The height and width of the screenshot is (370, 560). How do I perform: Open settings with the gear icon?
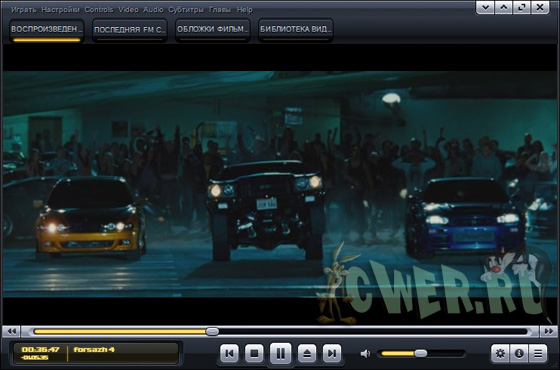(x=500, y=354)
